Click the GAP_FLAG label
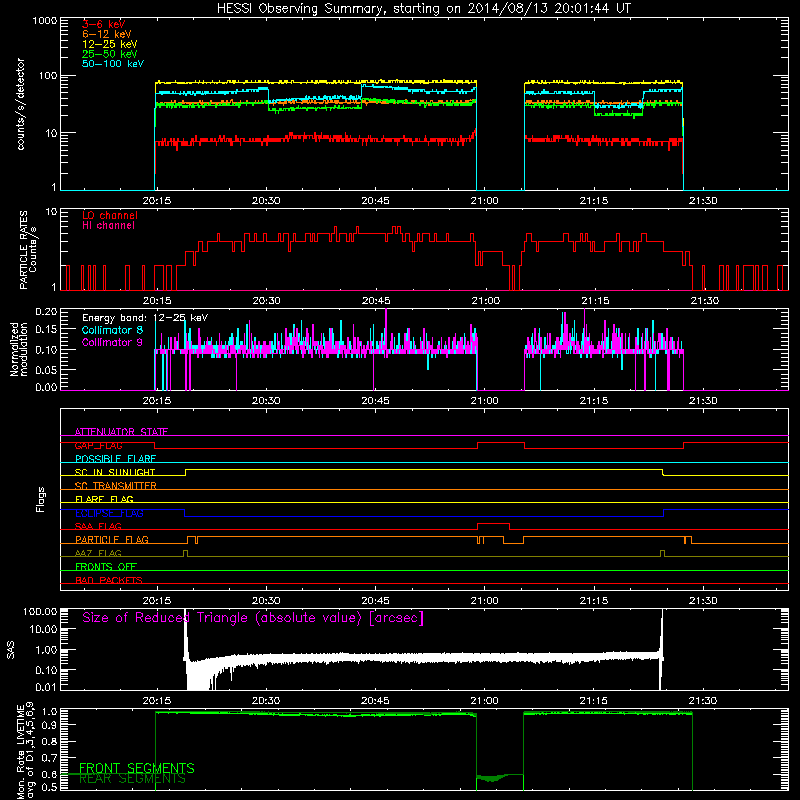This screenshot has width=800, height=800. point(98,445)
